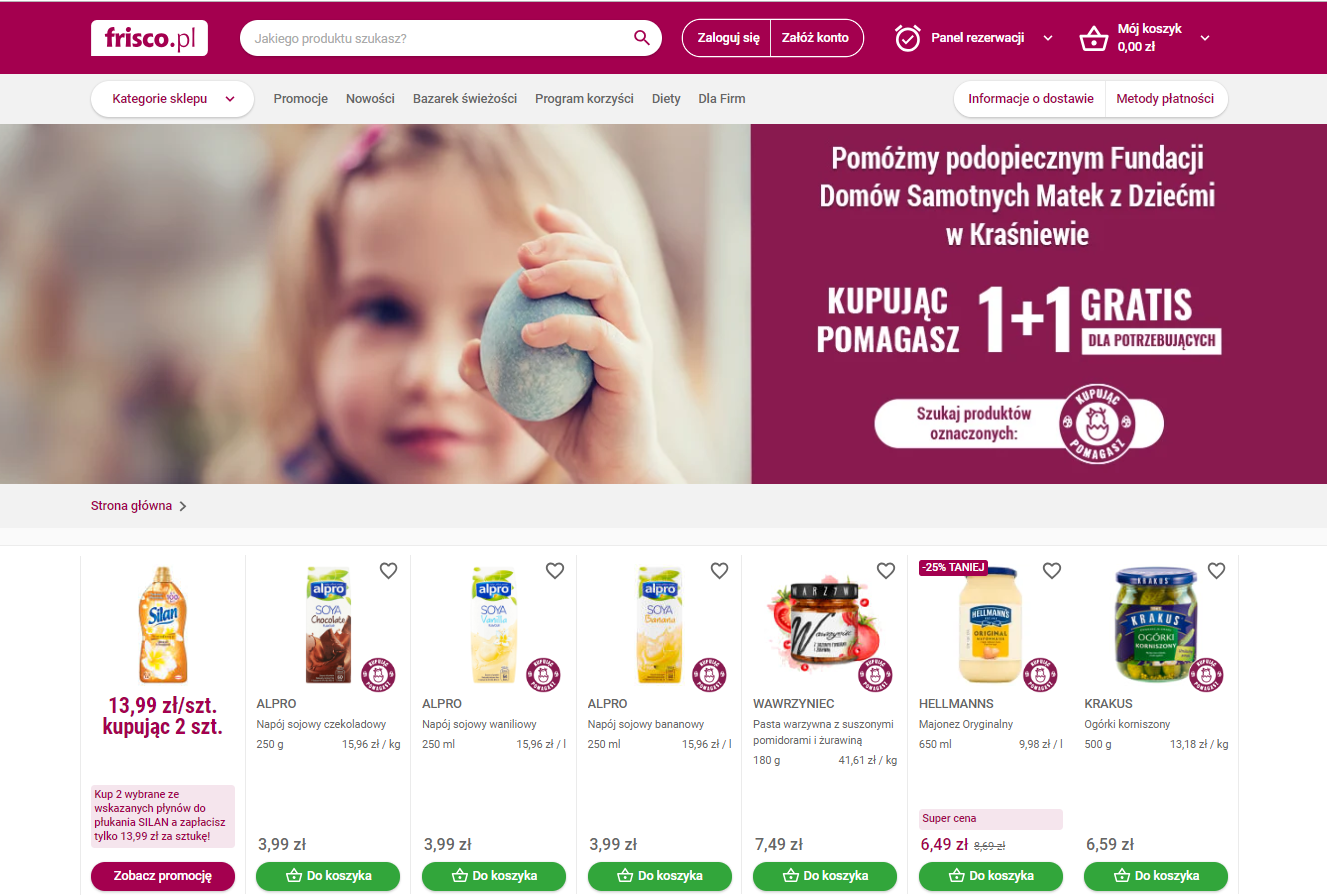Click the Panel rezerwacji clock icon
Screen dimensions: 1327x896
[x=908, y=38]
